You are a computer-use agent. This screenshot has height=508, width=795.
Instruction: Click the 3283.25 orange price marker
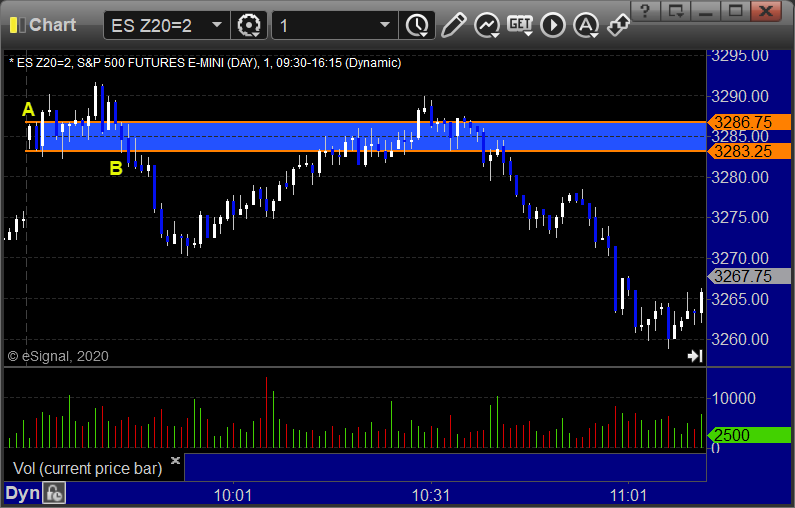(749, 151)
